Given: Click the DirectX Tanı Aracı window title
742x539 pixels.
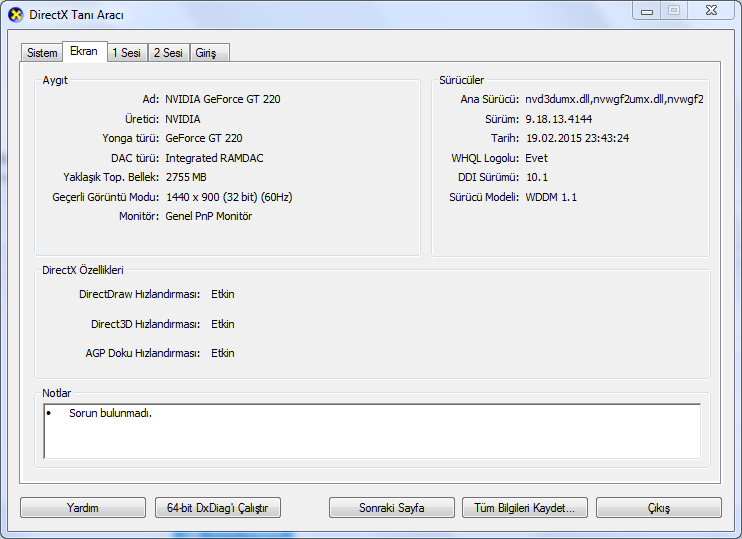Looking at the screenshot, I should coord(76,15).
